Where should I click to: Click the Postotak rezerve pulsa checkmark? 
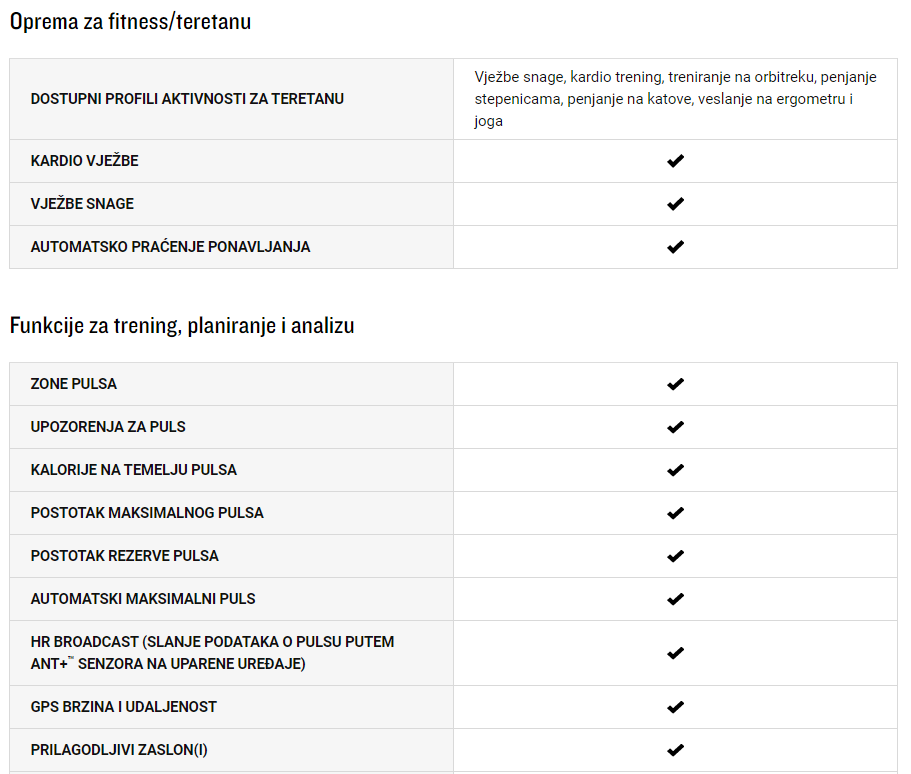(x=675, y=556)
